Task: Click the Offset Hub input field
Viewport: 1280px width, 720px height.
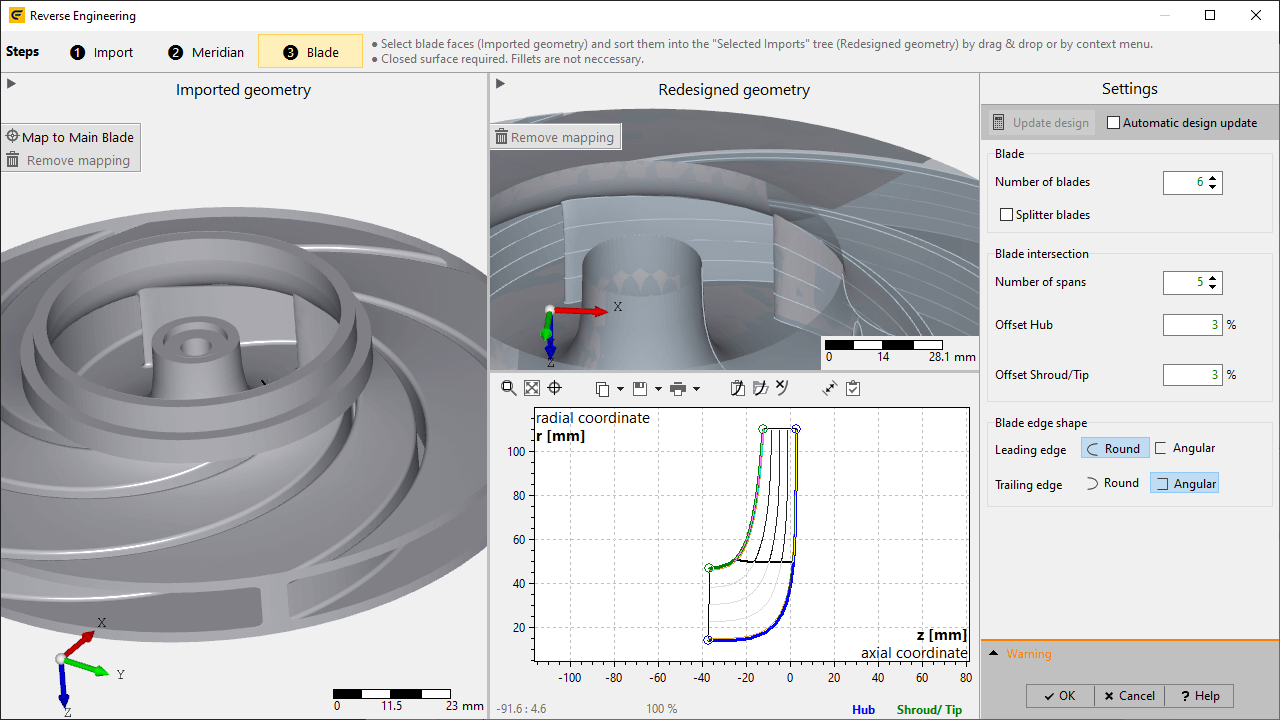Action: pos(1192,325)
